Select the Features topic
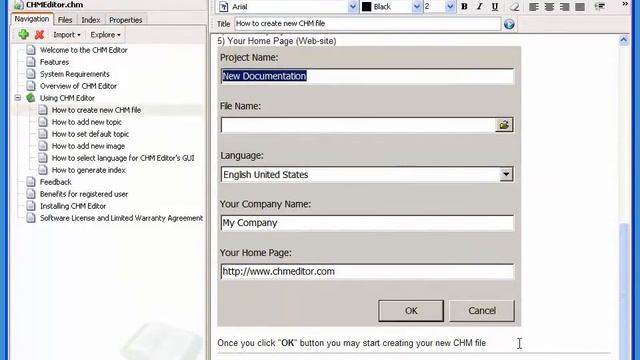This screenshot has height=360, width=640. 54,62
